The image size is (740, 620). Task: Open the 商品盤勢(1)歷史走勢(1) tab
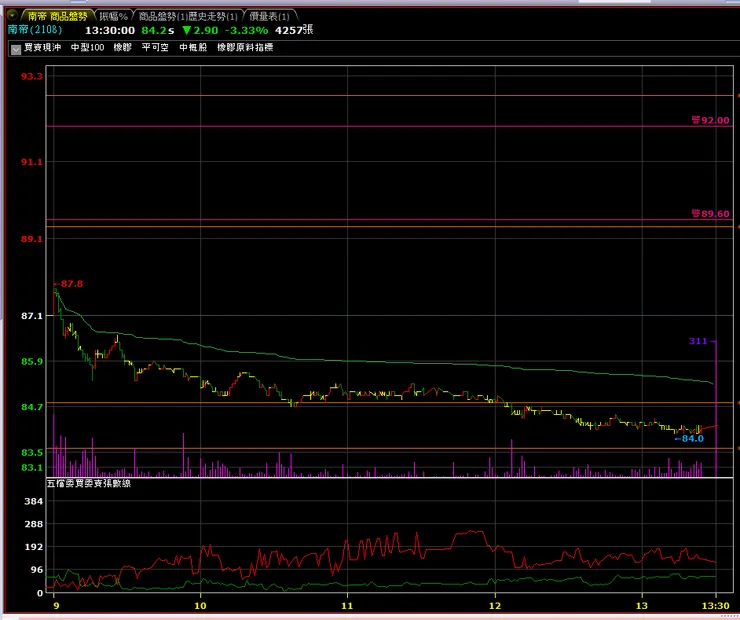tap(188, 17)
